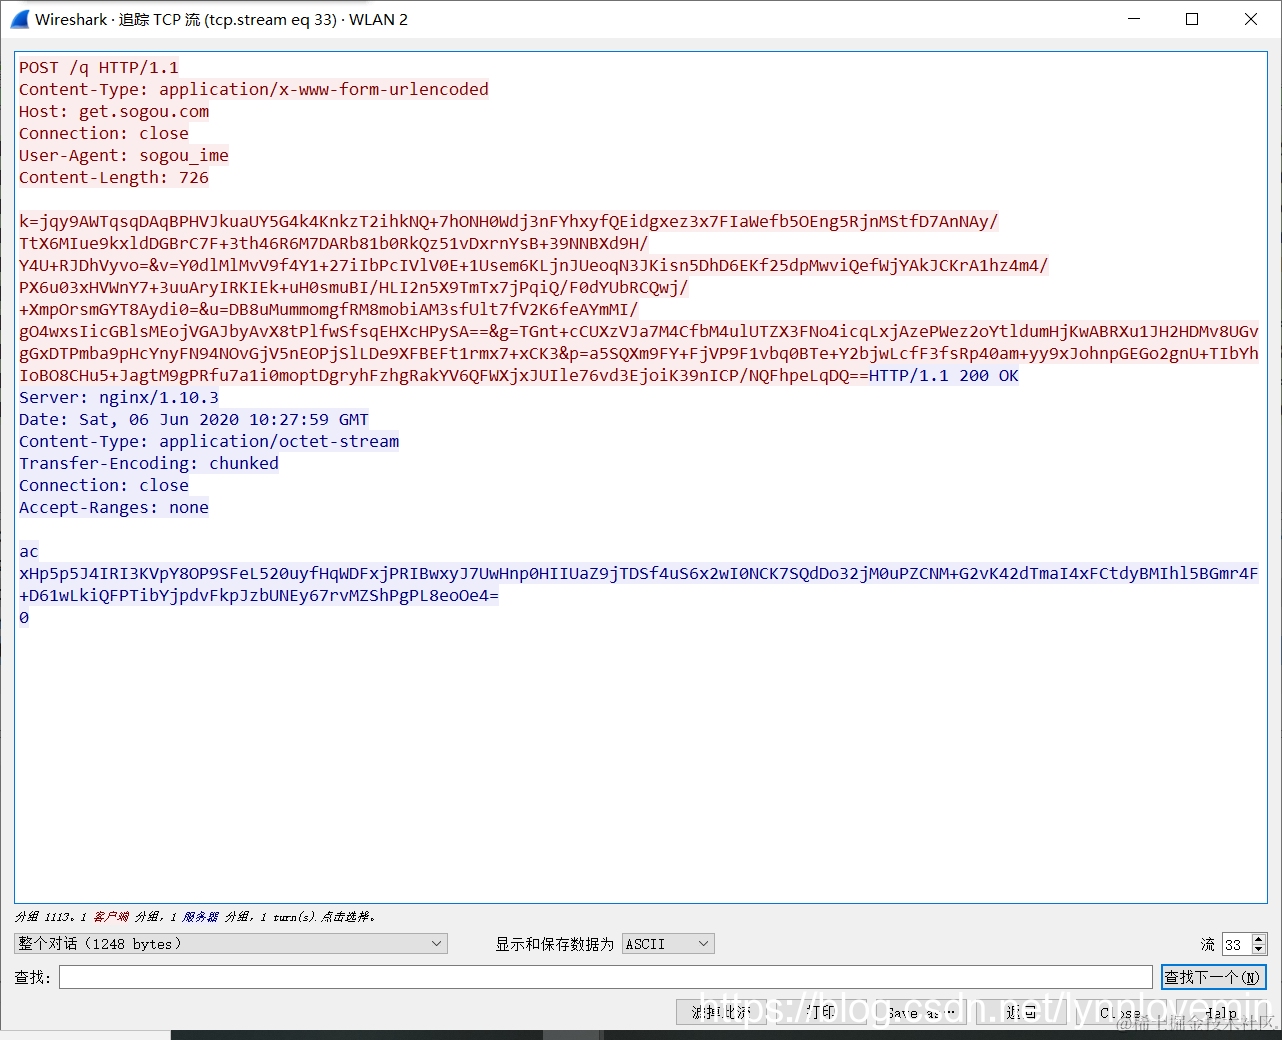The height and width of the screenshot is (1040, 1282).
Task: Click the 'Date: Sat, 06 Jun 2020' line
Action: point(194,420)
